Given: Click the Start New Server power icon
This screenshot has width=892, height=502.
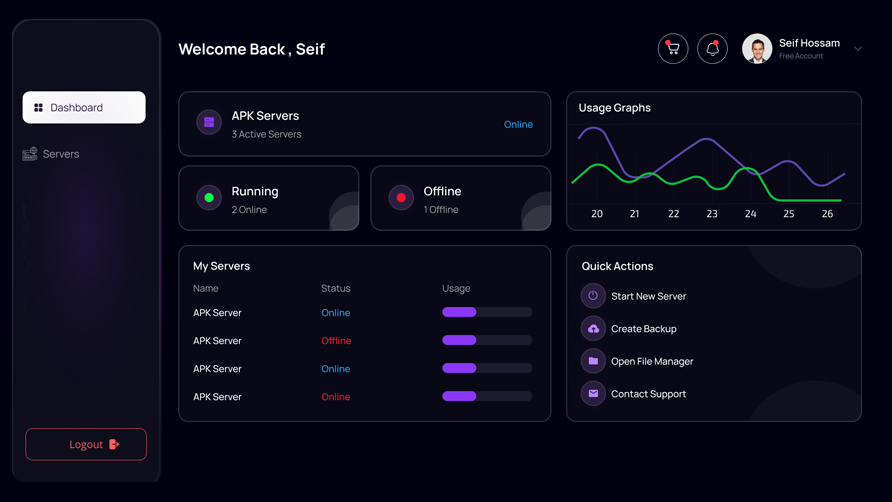Looking at the screenshot, I should click(x=593, y=296).
